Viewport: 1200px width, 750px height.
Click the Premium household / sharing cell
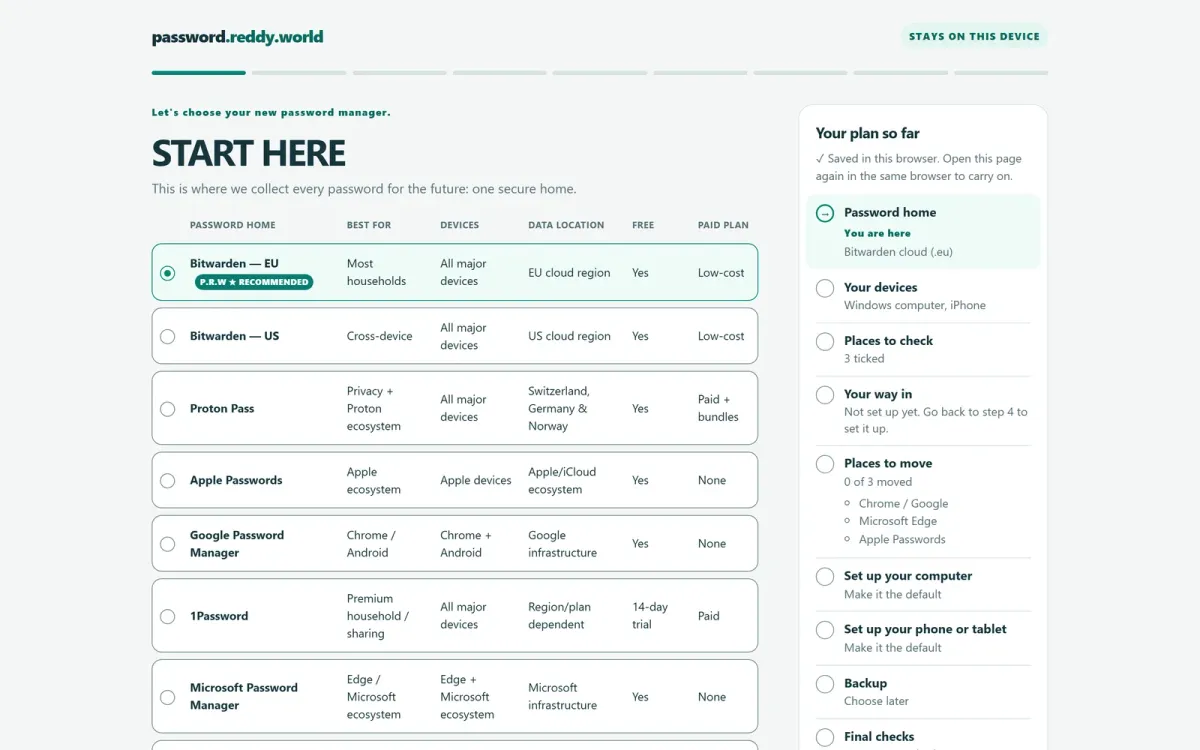pyautogui.click(x=378, y=616)
